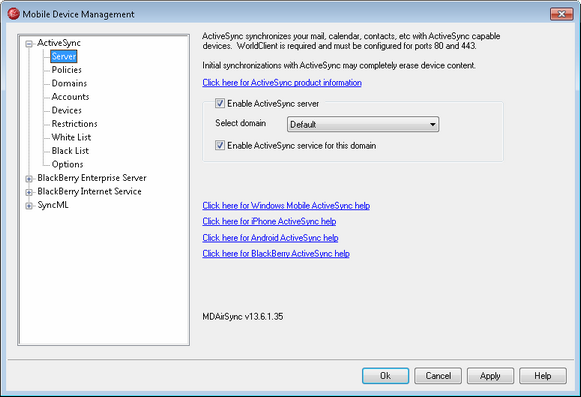
Task: Click the MDaemon app icon in title bar
Action: pos(13,14)
